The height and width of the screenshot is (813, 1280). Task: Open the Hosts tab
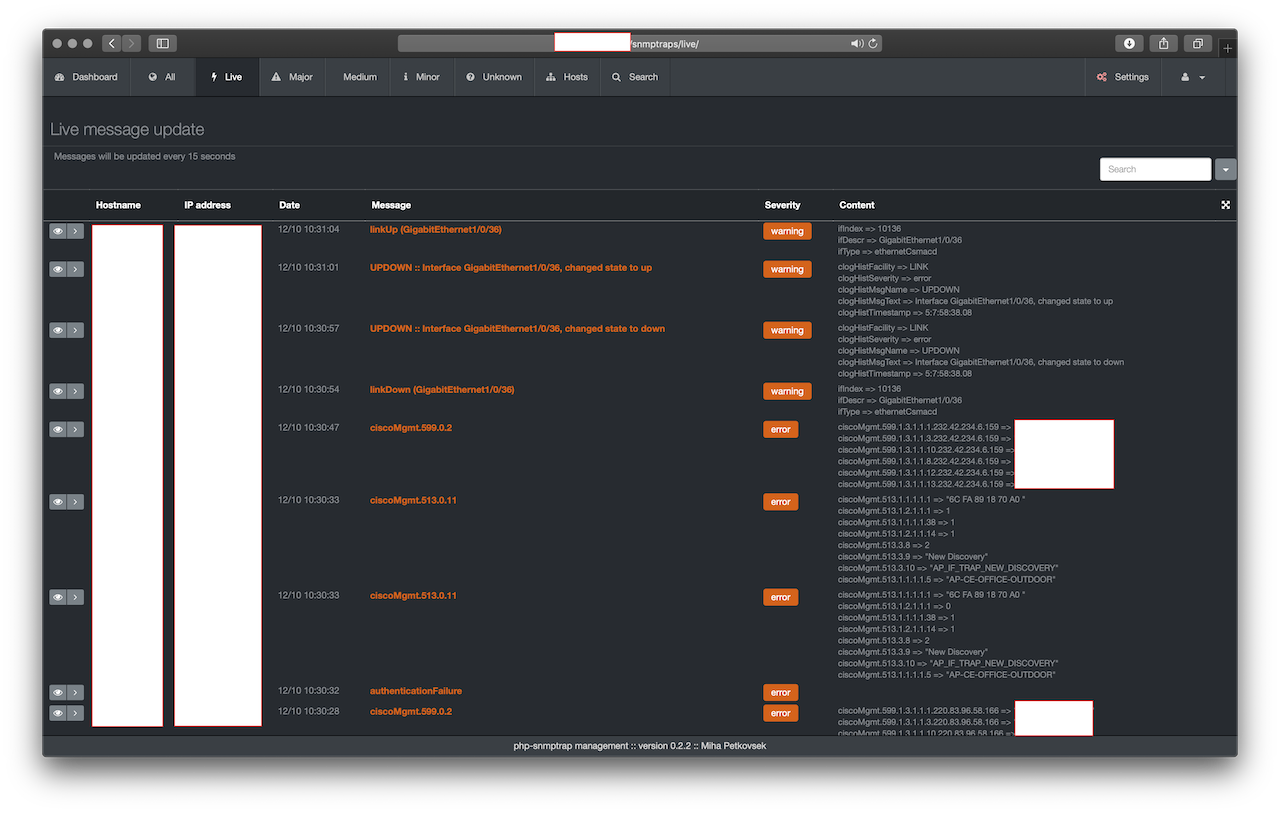tap(567, 77)
